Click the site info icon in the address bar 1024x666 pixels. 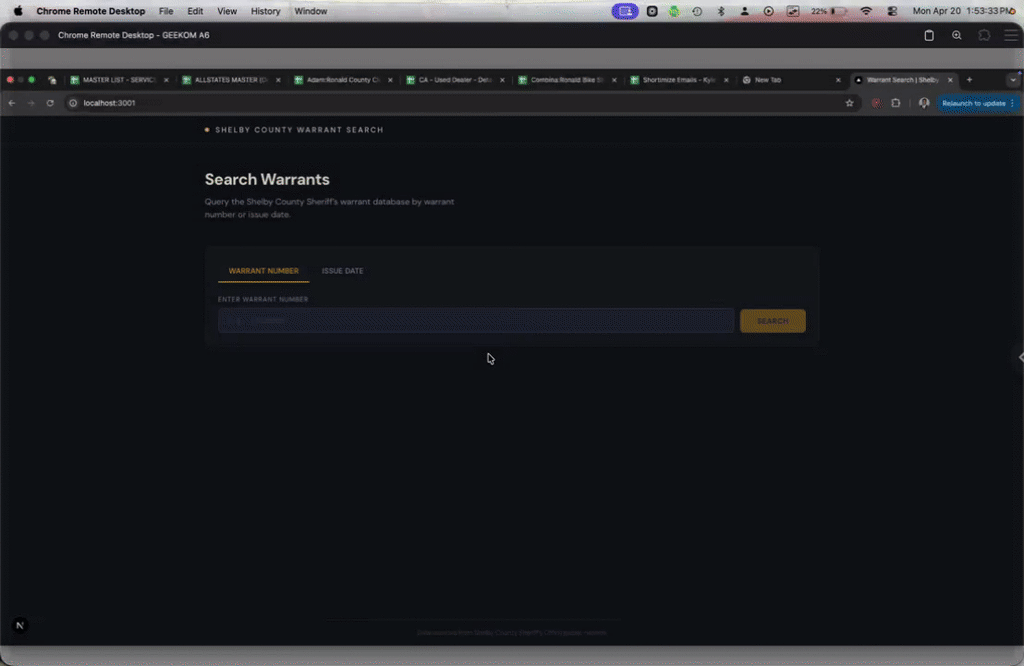point(71,102)
